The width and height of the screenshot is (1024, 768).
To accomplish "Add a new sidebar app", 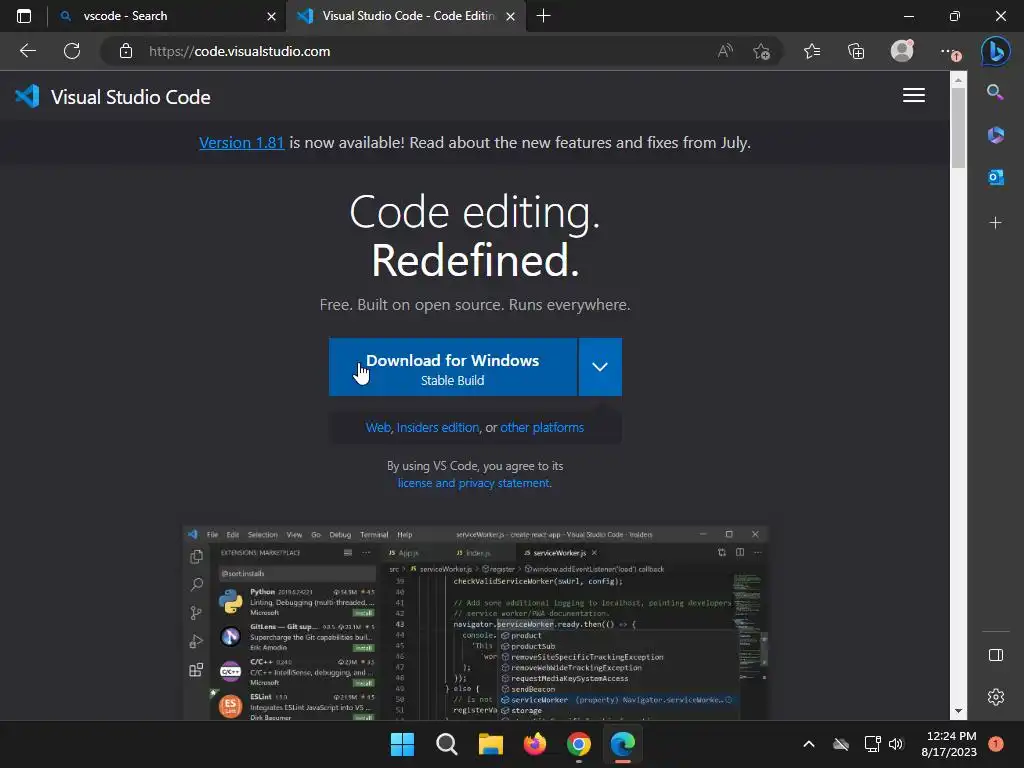I will [995, 223].
